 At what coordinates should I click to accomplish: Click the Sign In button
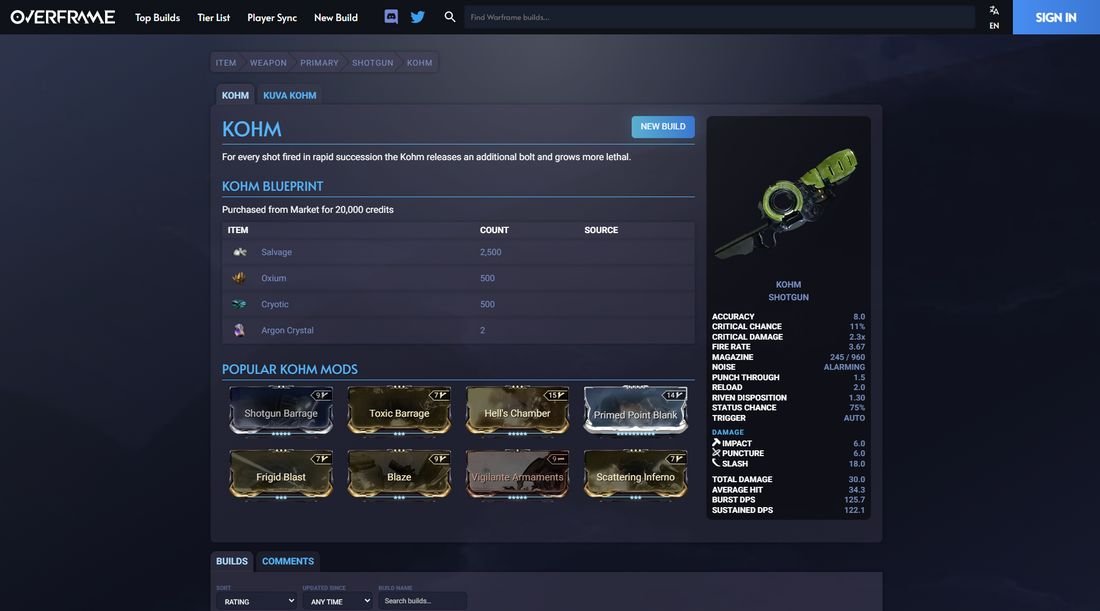(x=1056, y=17)
